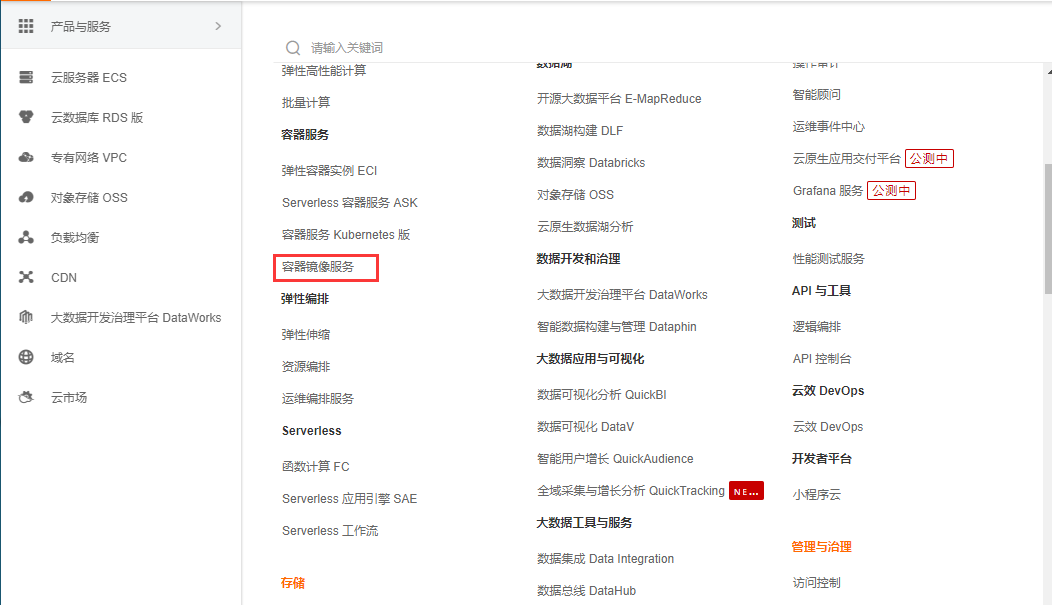Open 产品与服务 menu label
This screenshot has height=605, width=1052.
click(81, 26)
